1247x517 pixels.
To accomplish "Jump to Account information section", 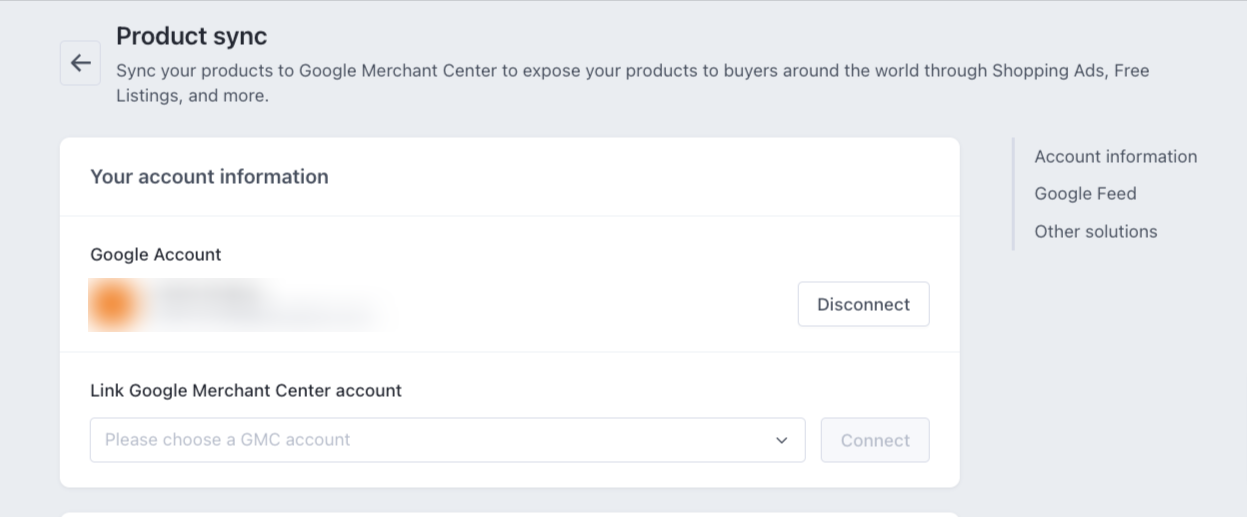I will tap(1115, 157).
